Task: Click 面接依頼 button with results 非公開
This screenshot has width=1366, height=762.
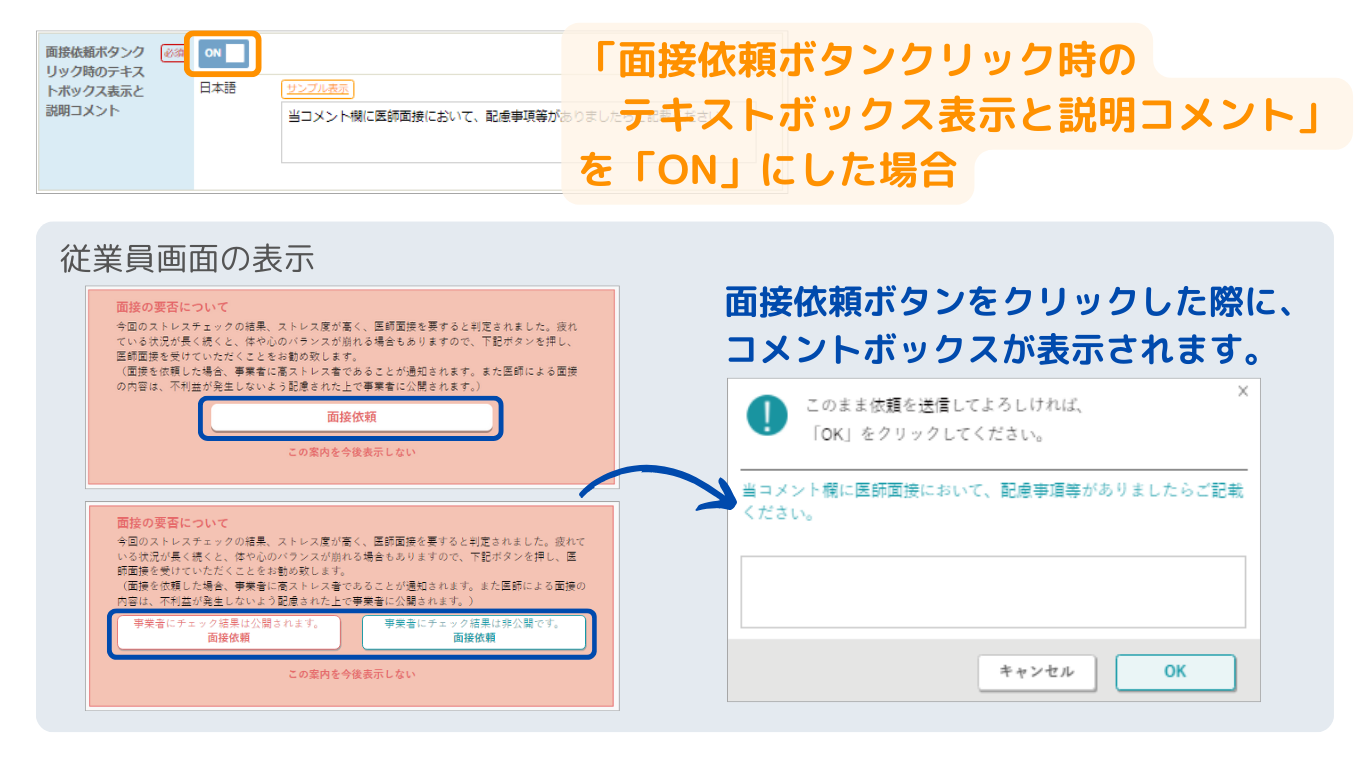Action: tap(474, 631)
